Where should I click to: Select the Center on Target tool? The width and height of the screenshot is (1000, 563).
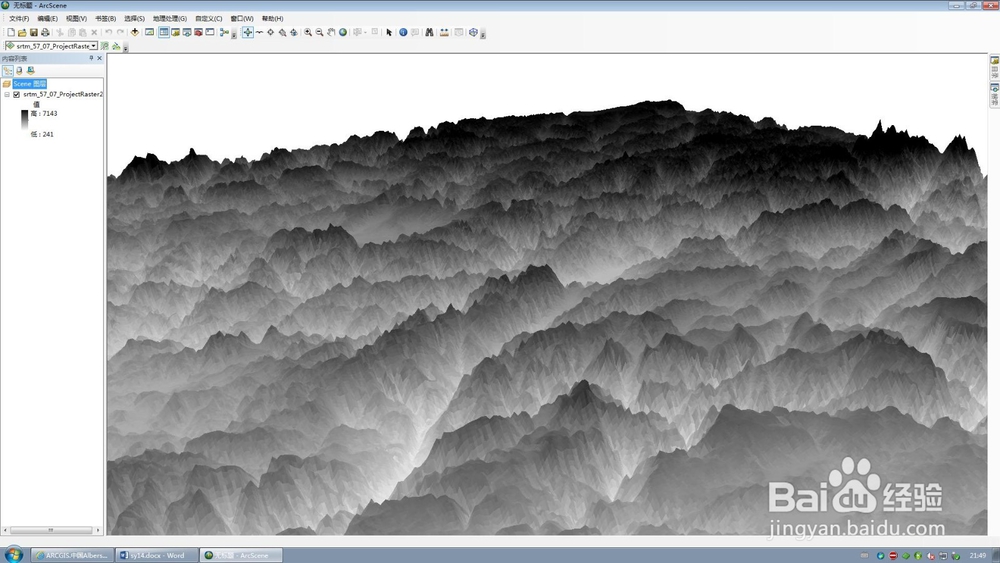point(270,32)
